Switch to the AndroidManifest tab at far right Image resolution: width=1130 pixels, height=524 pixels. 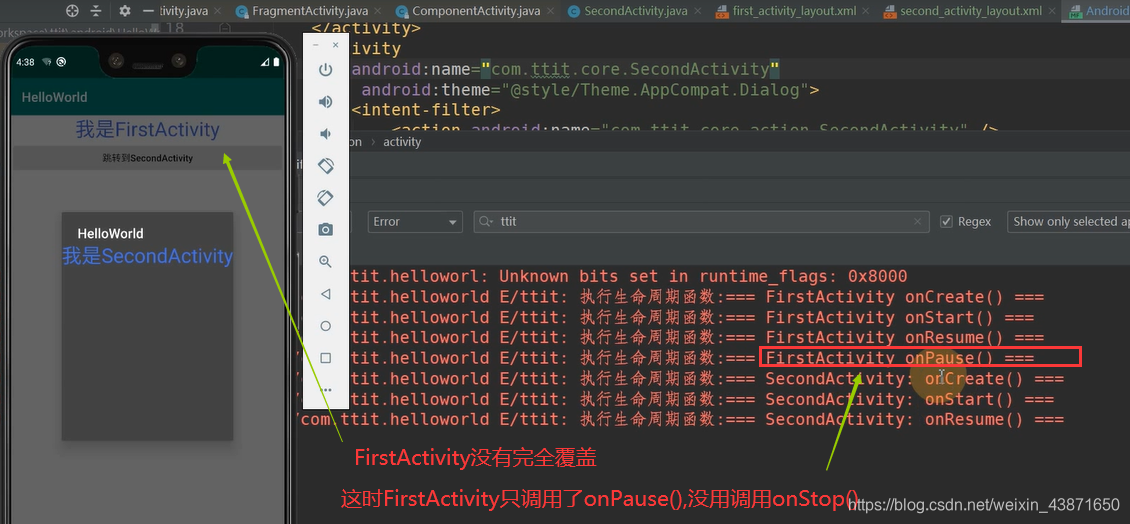point(1098,12)
